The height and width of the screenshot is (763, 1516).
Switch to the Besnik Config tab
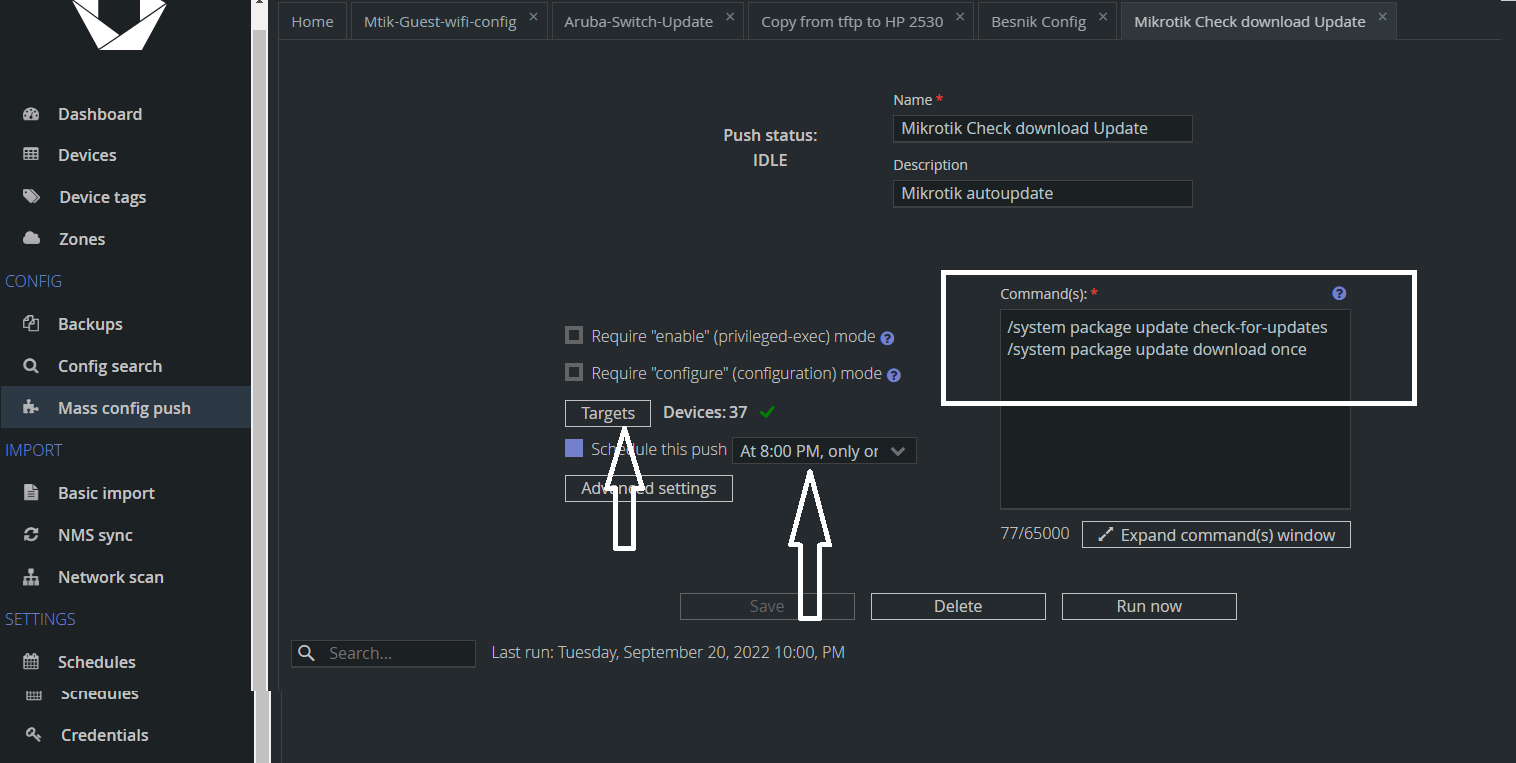coord(1038,21)
